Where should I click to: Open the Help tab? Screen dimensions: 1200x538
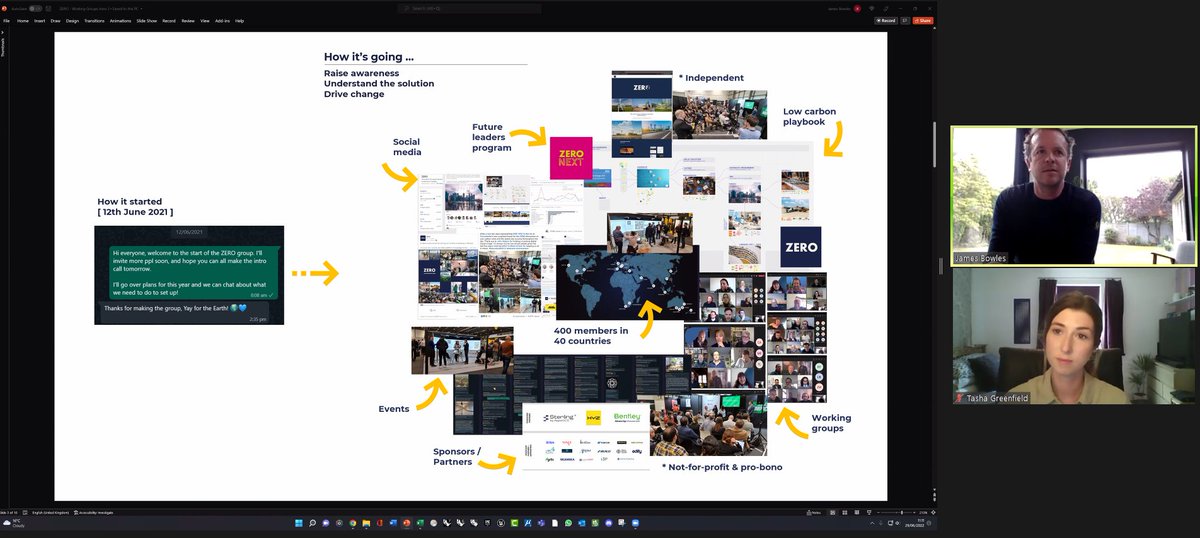click(239, 20)
